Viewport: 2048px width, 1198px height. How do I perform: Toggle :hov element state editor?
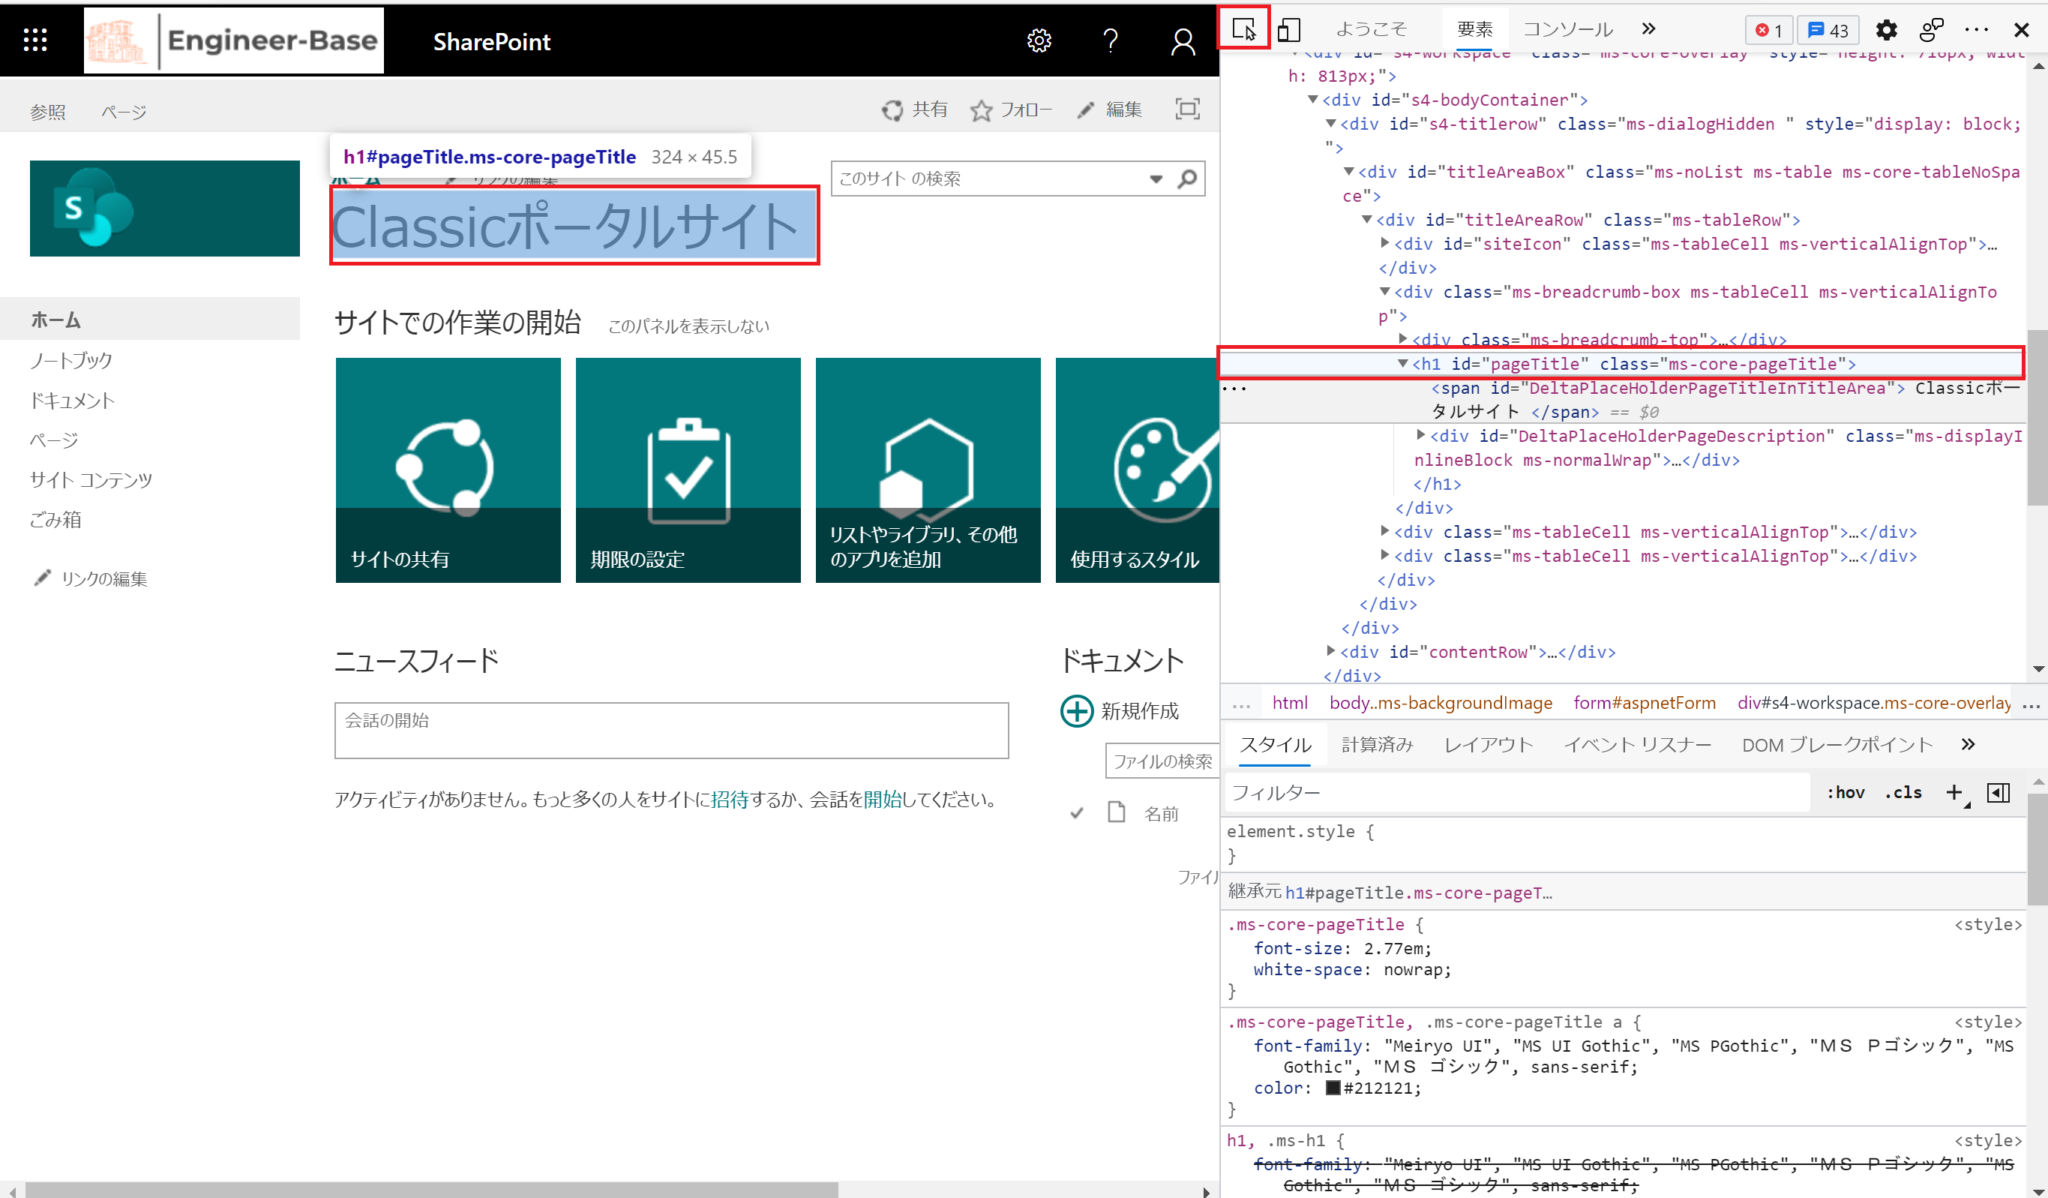1845,791
